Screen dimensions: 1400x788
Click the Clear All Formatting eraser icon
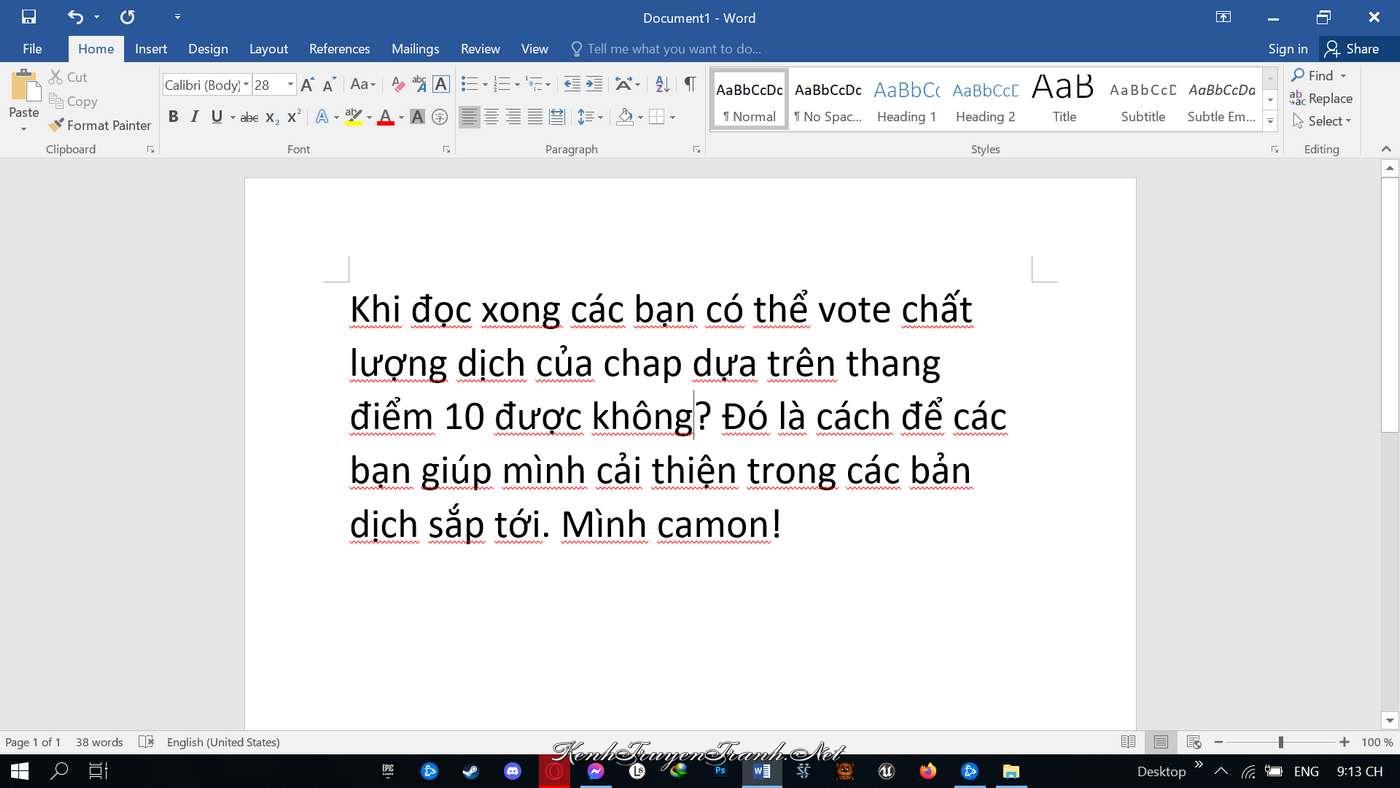point(398,85)
